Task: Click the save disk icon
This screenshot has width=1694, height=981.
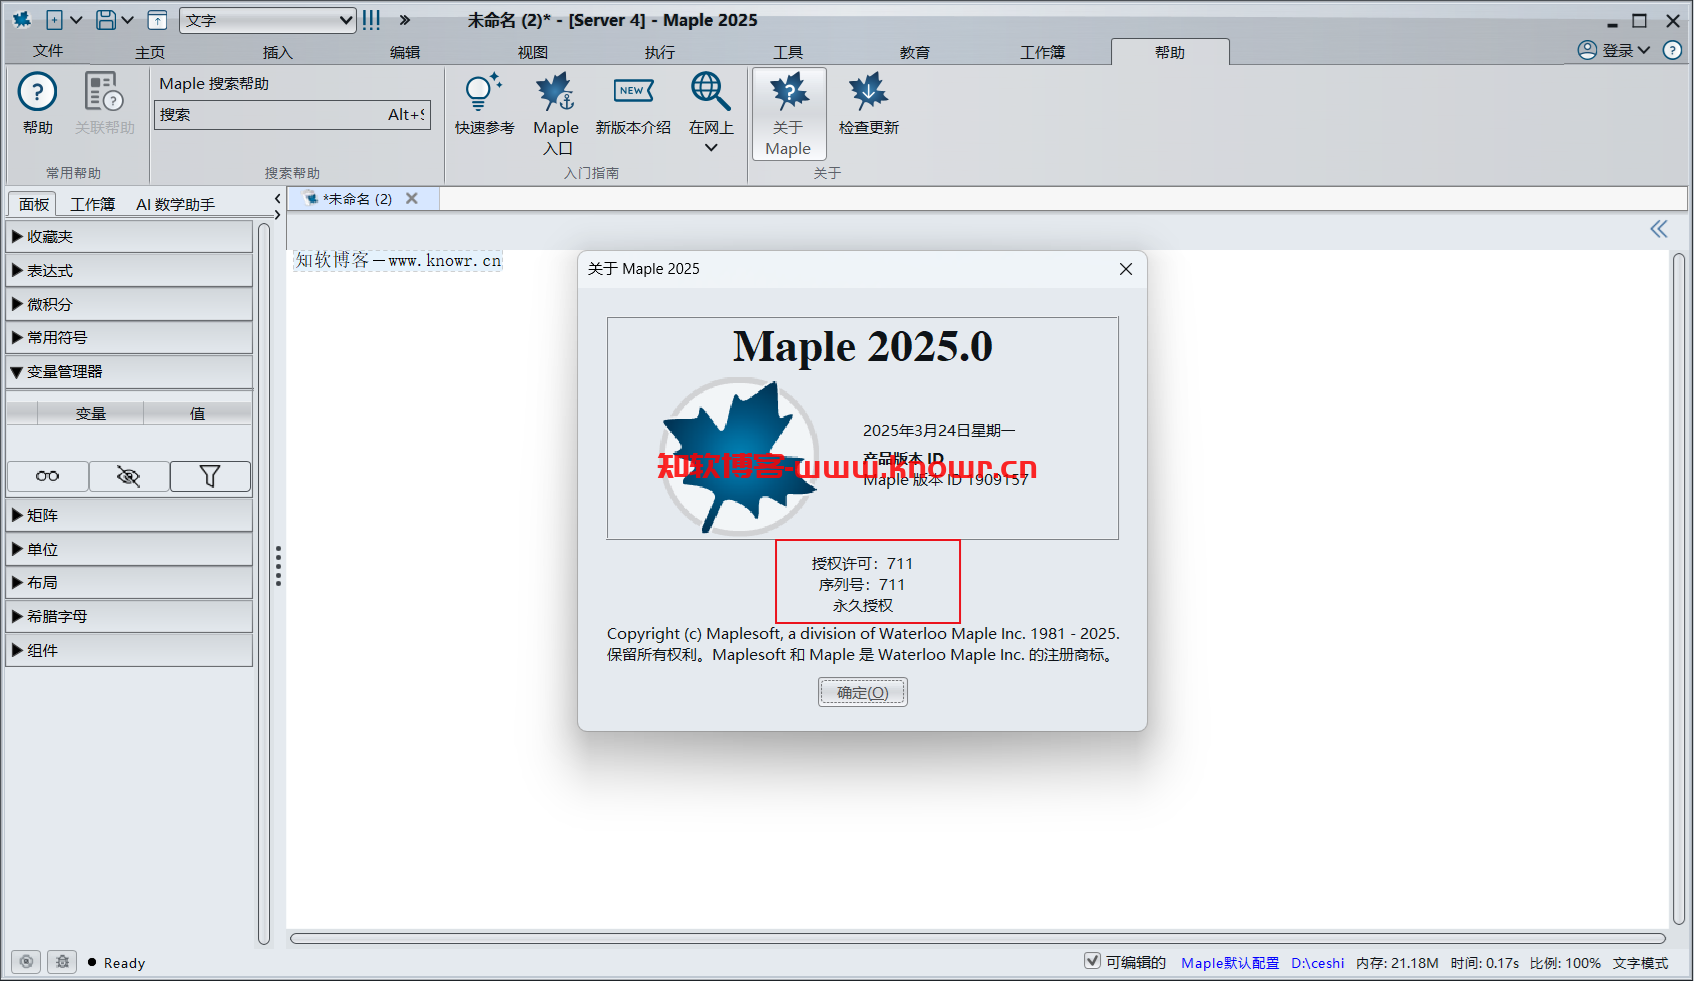Action: [106, 20]
